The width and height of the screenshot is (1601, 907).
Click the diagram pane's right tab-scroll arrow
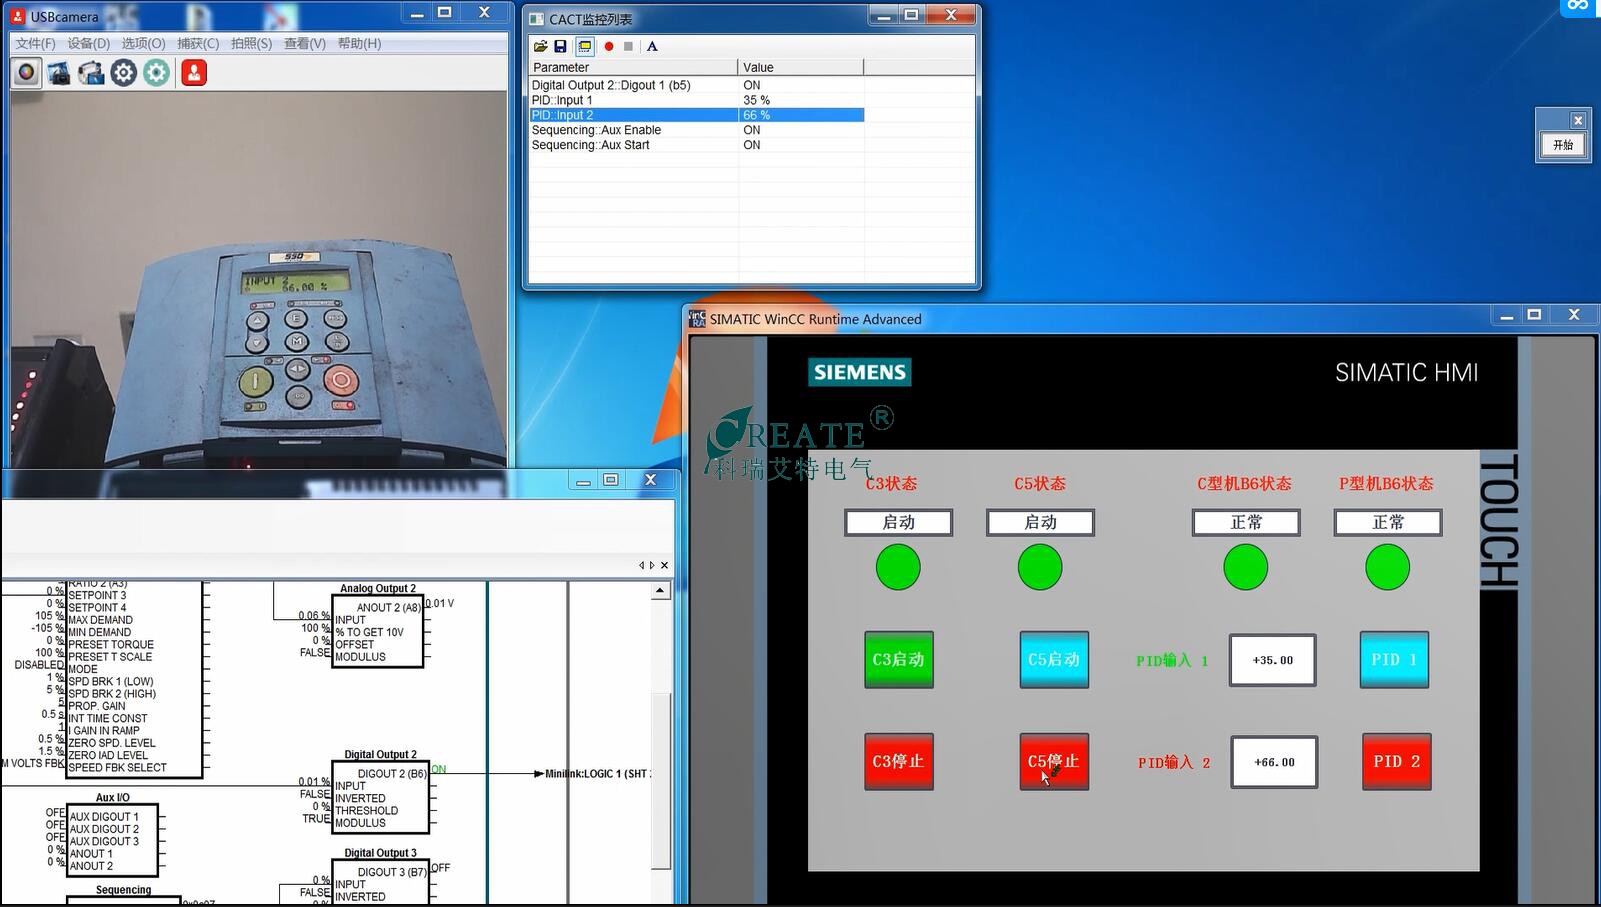tap(652, 565)
